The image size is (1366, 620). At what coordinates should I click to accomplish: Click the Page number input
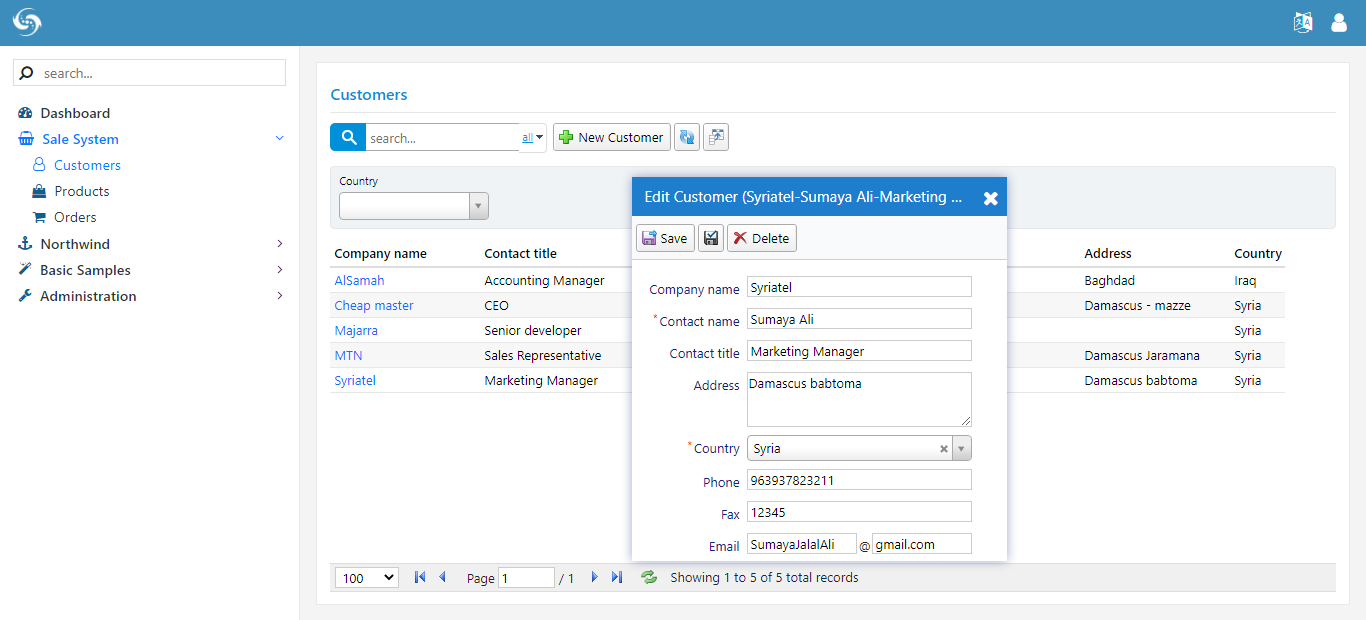tap(526, 578)
